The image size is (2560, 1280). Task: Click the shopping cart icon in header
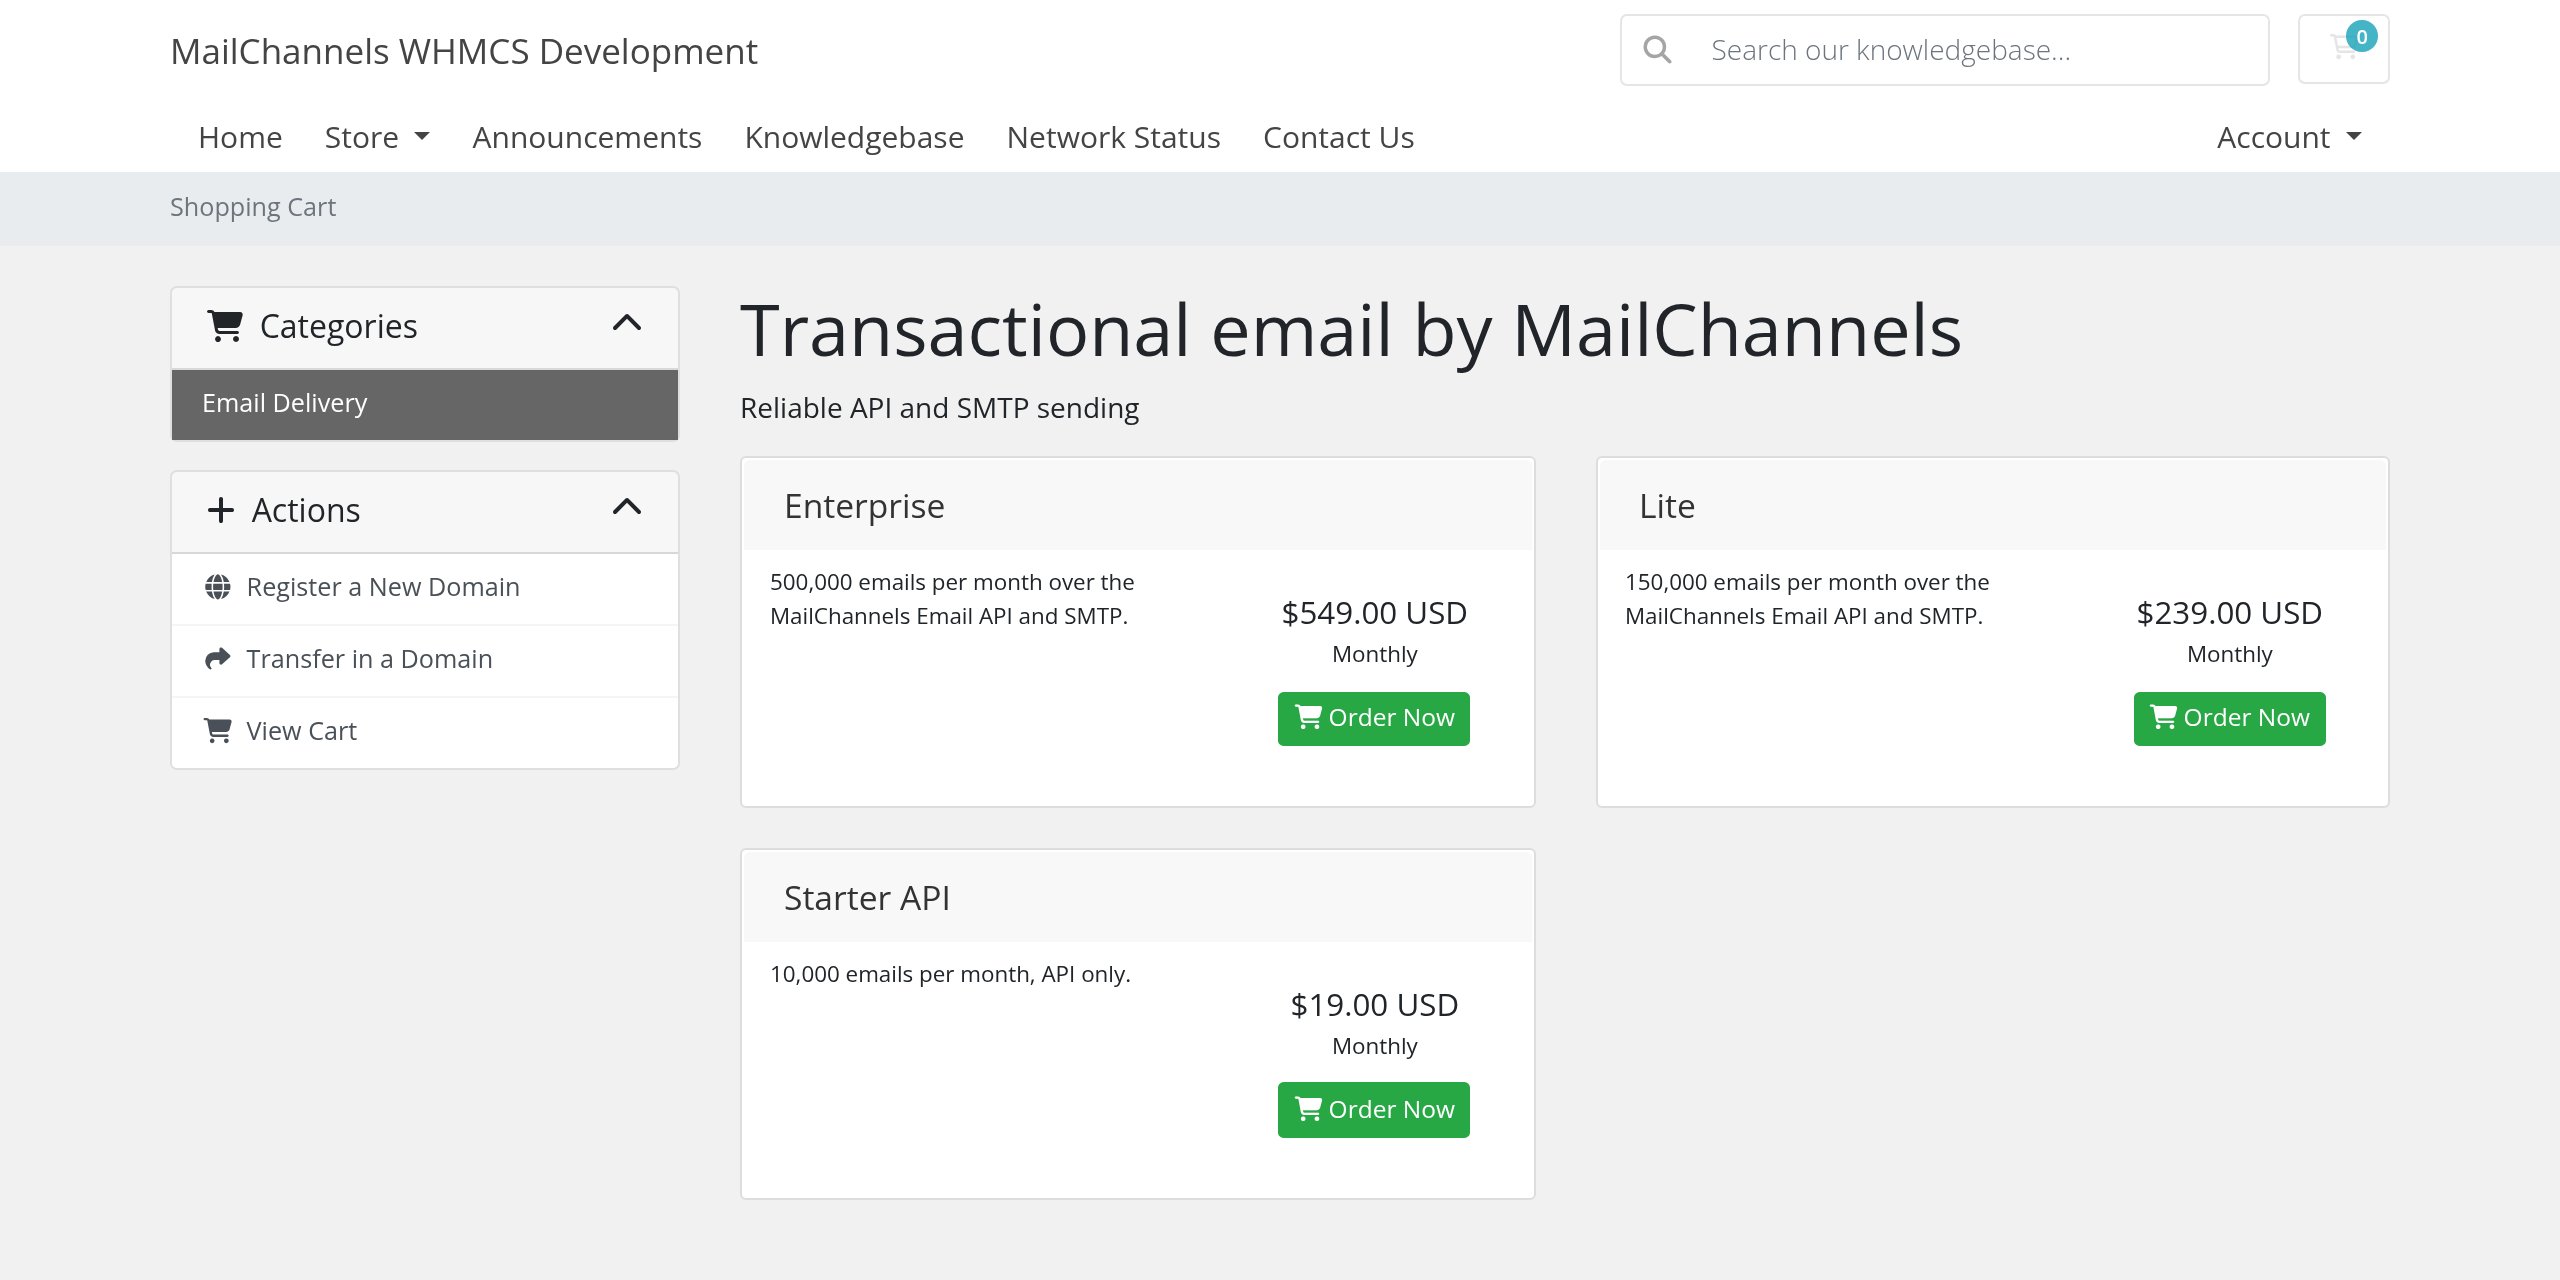[2343, 49]
